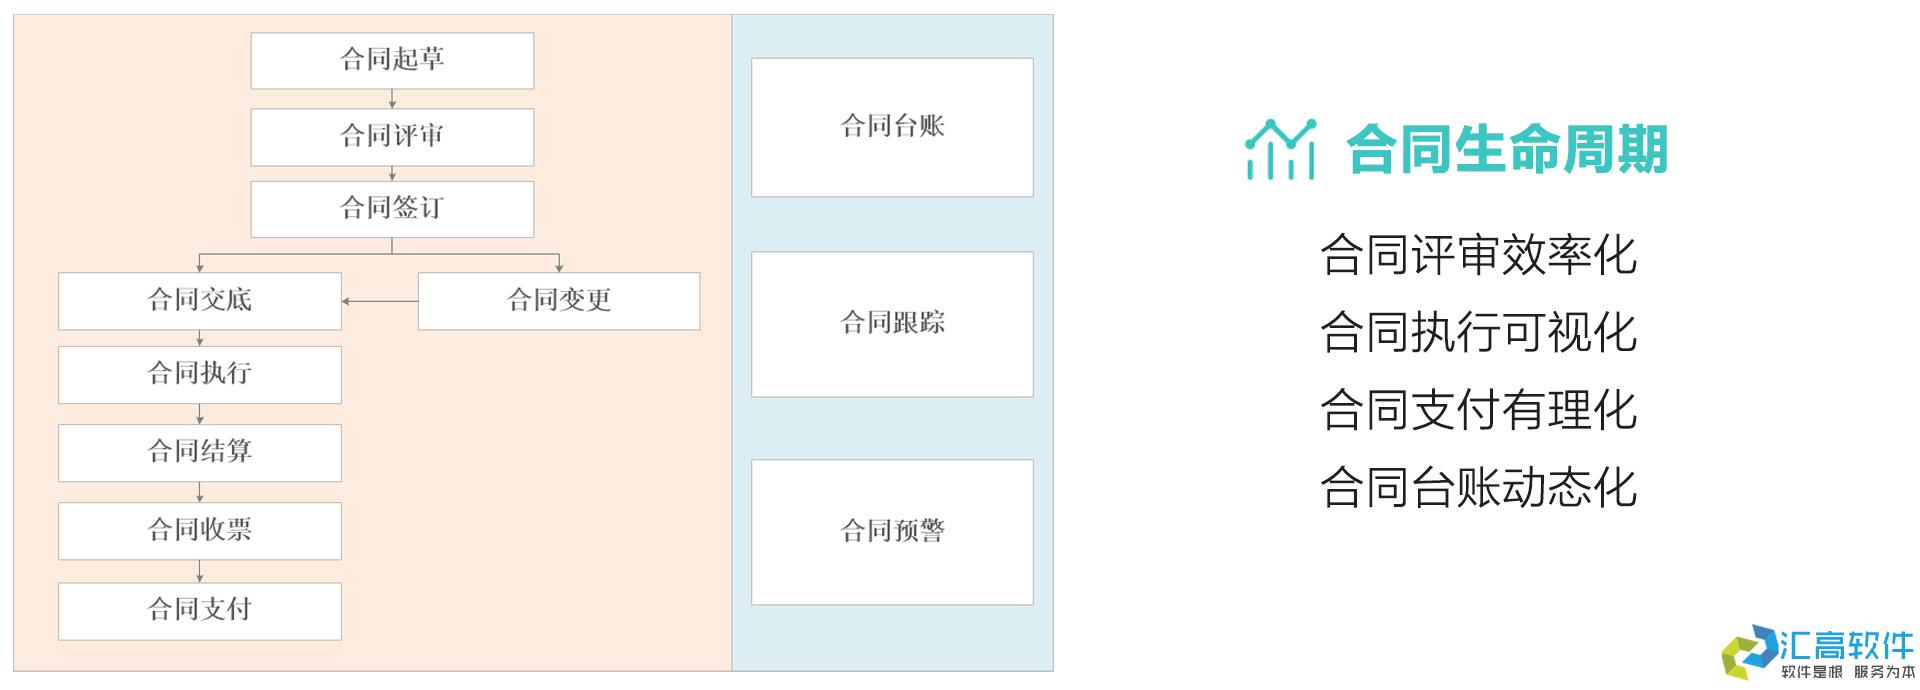
Task: Click the 合同变更 box
Action: 559,301
